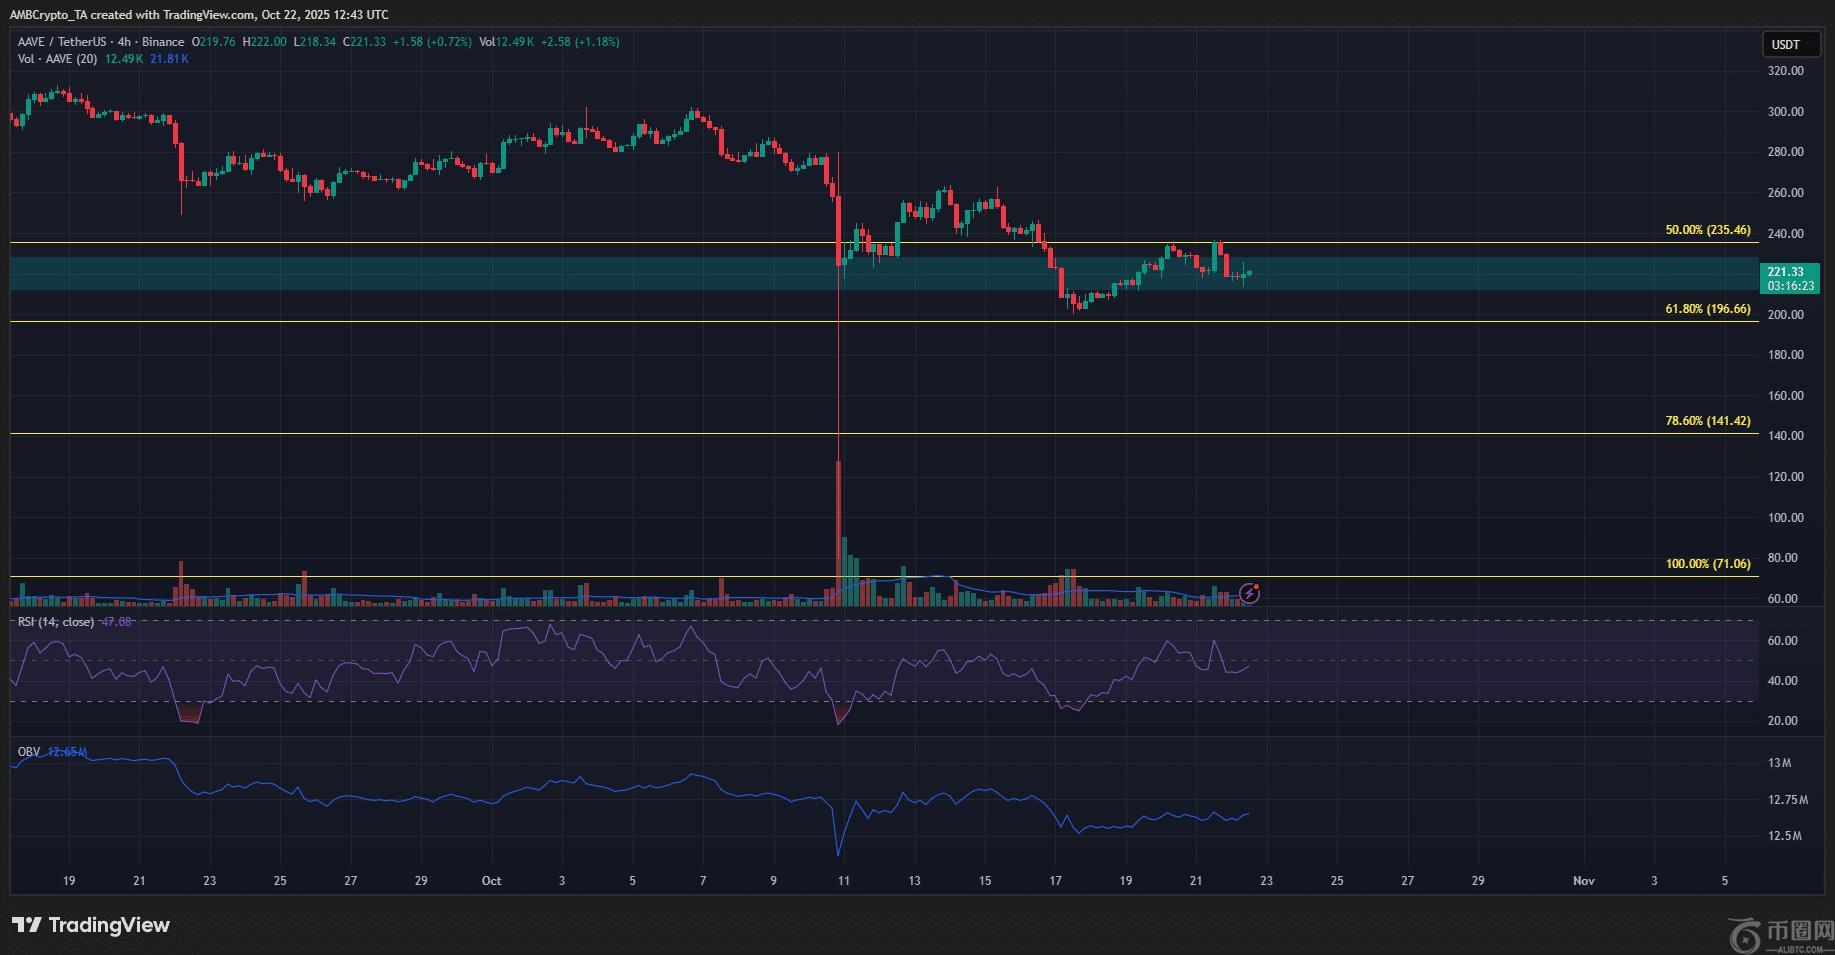Click the 13 M label on OBV scale
1835x955 pixels.
click(x=1779, y=763)
